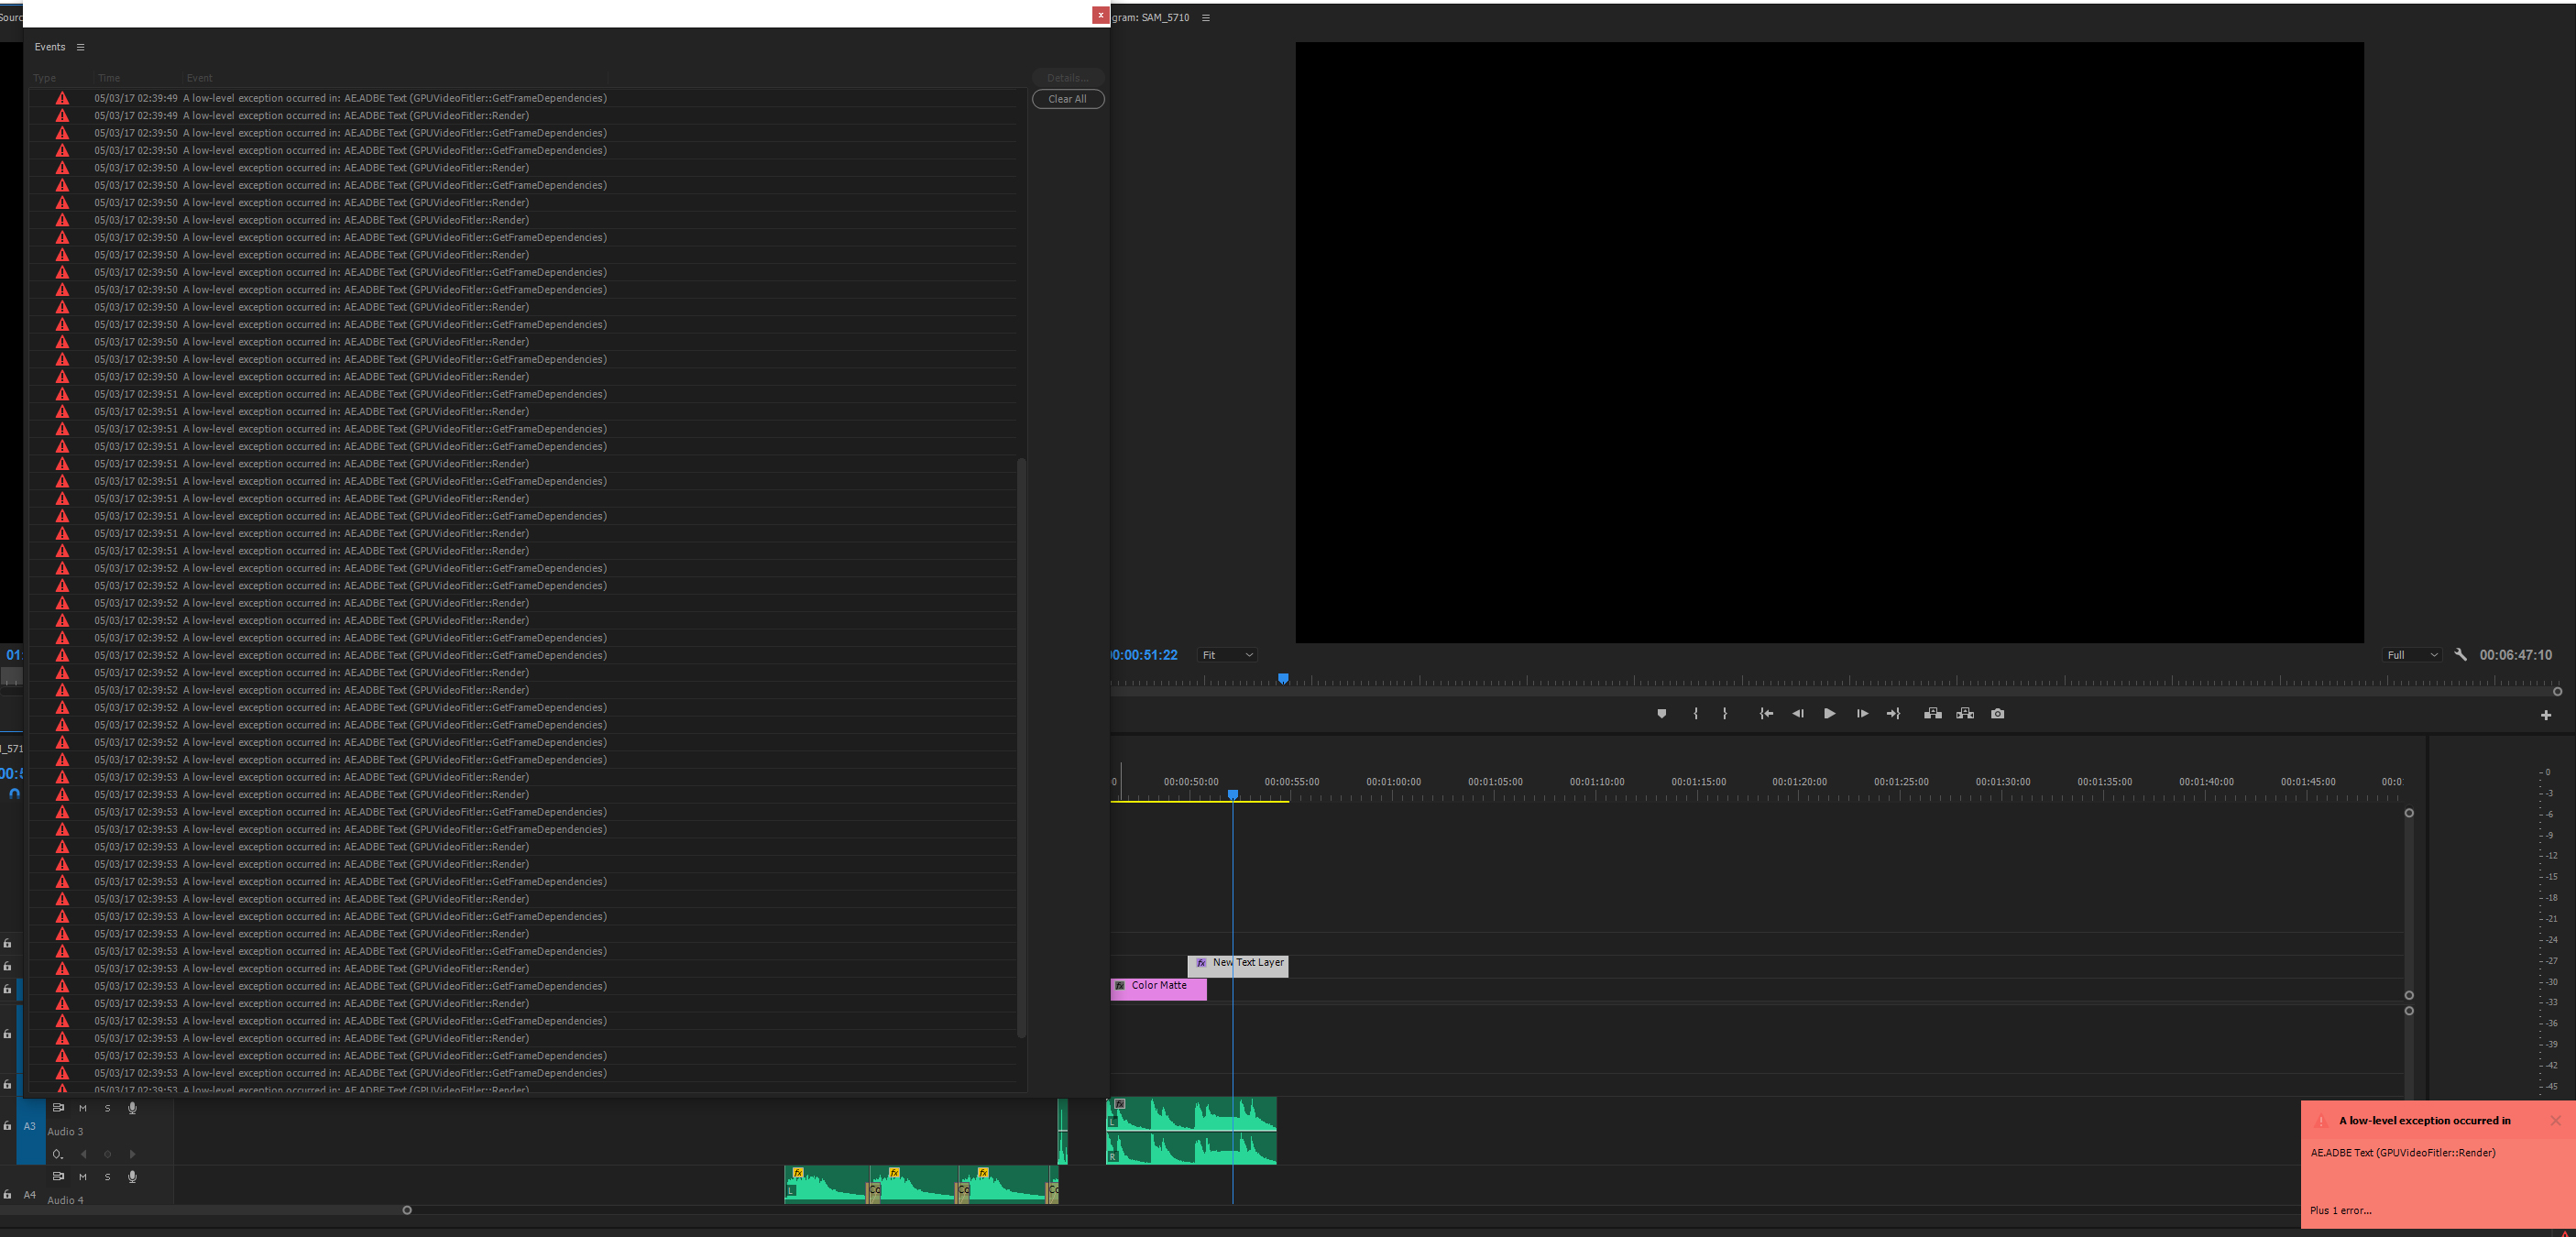Go to previous keyframe on Audio 3
The height and width of the screenshot is (1237, 2576).
pyautogui.click(x=84, y=1154)
